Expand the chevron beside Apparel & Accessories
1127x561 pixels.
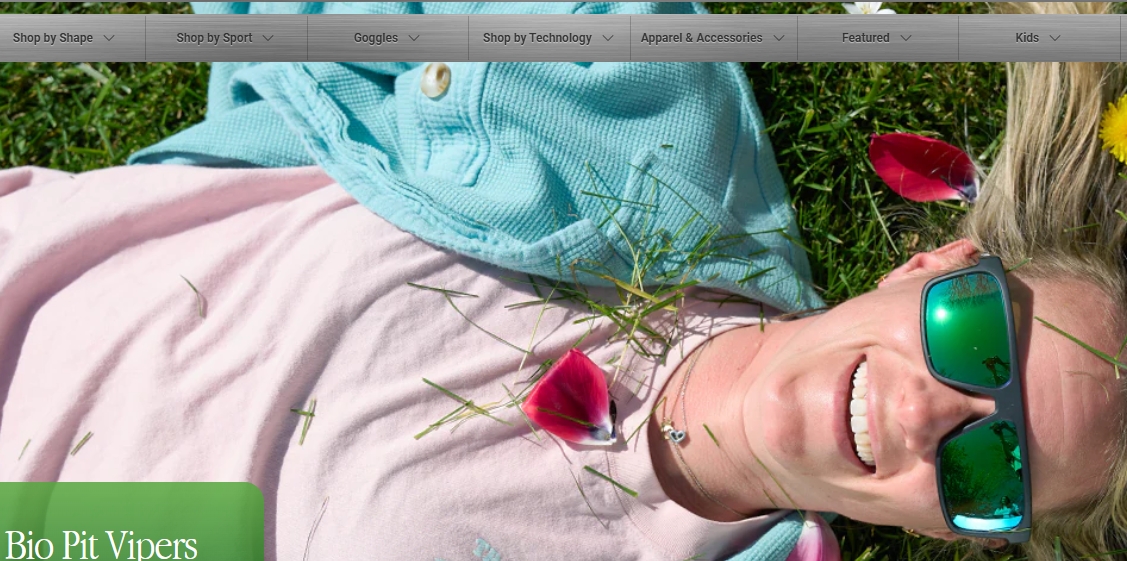[x=778, y=38]
